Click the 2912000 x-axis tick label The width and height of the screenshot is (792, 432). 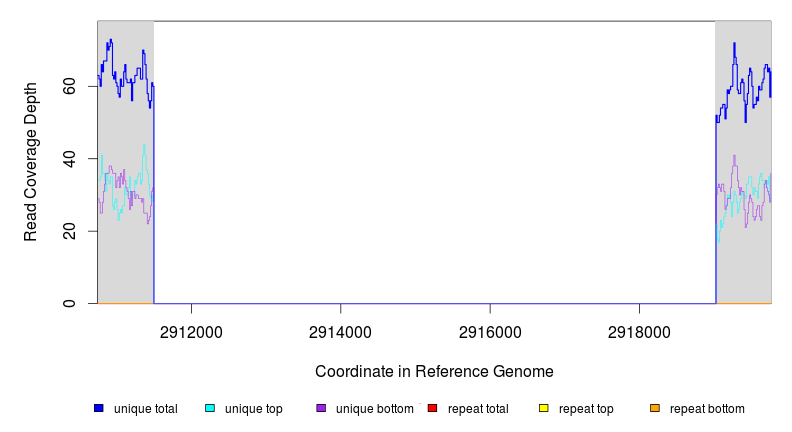[x=192, y=332]
